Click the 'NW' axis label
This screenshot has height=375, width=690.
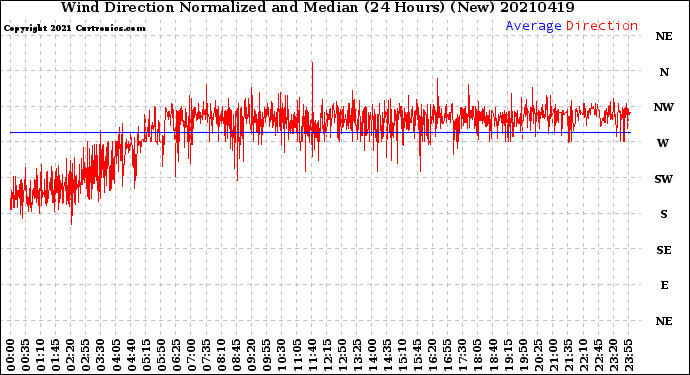click(664, 107)
